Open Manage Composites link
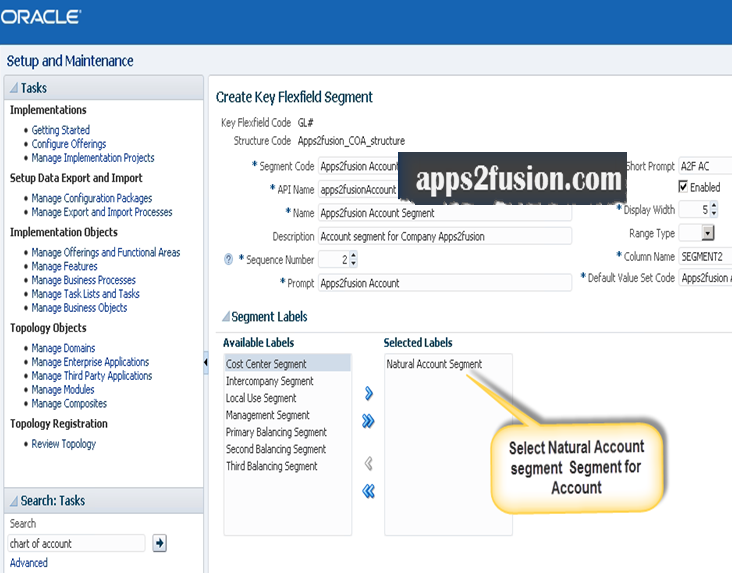 click(x=69, y=403)
